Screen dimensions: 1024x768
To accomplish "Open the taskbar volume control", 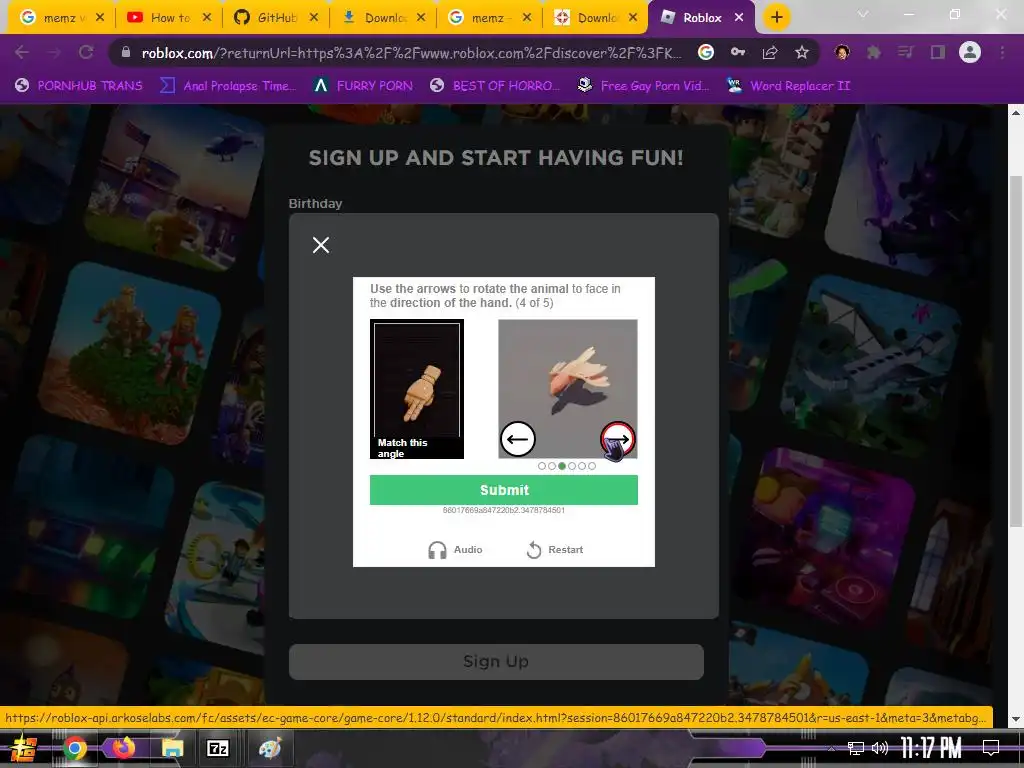I will coord(880,748).
